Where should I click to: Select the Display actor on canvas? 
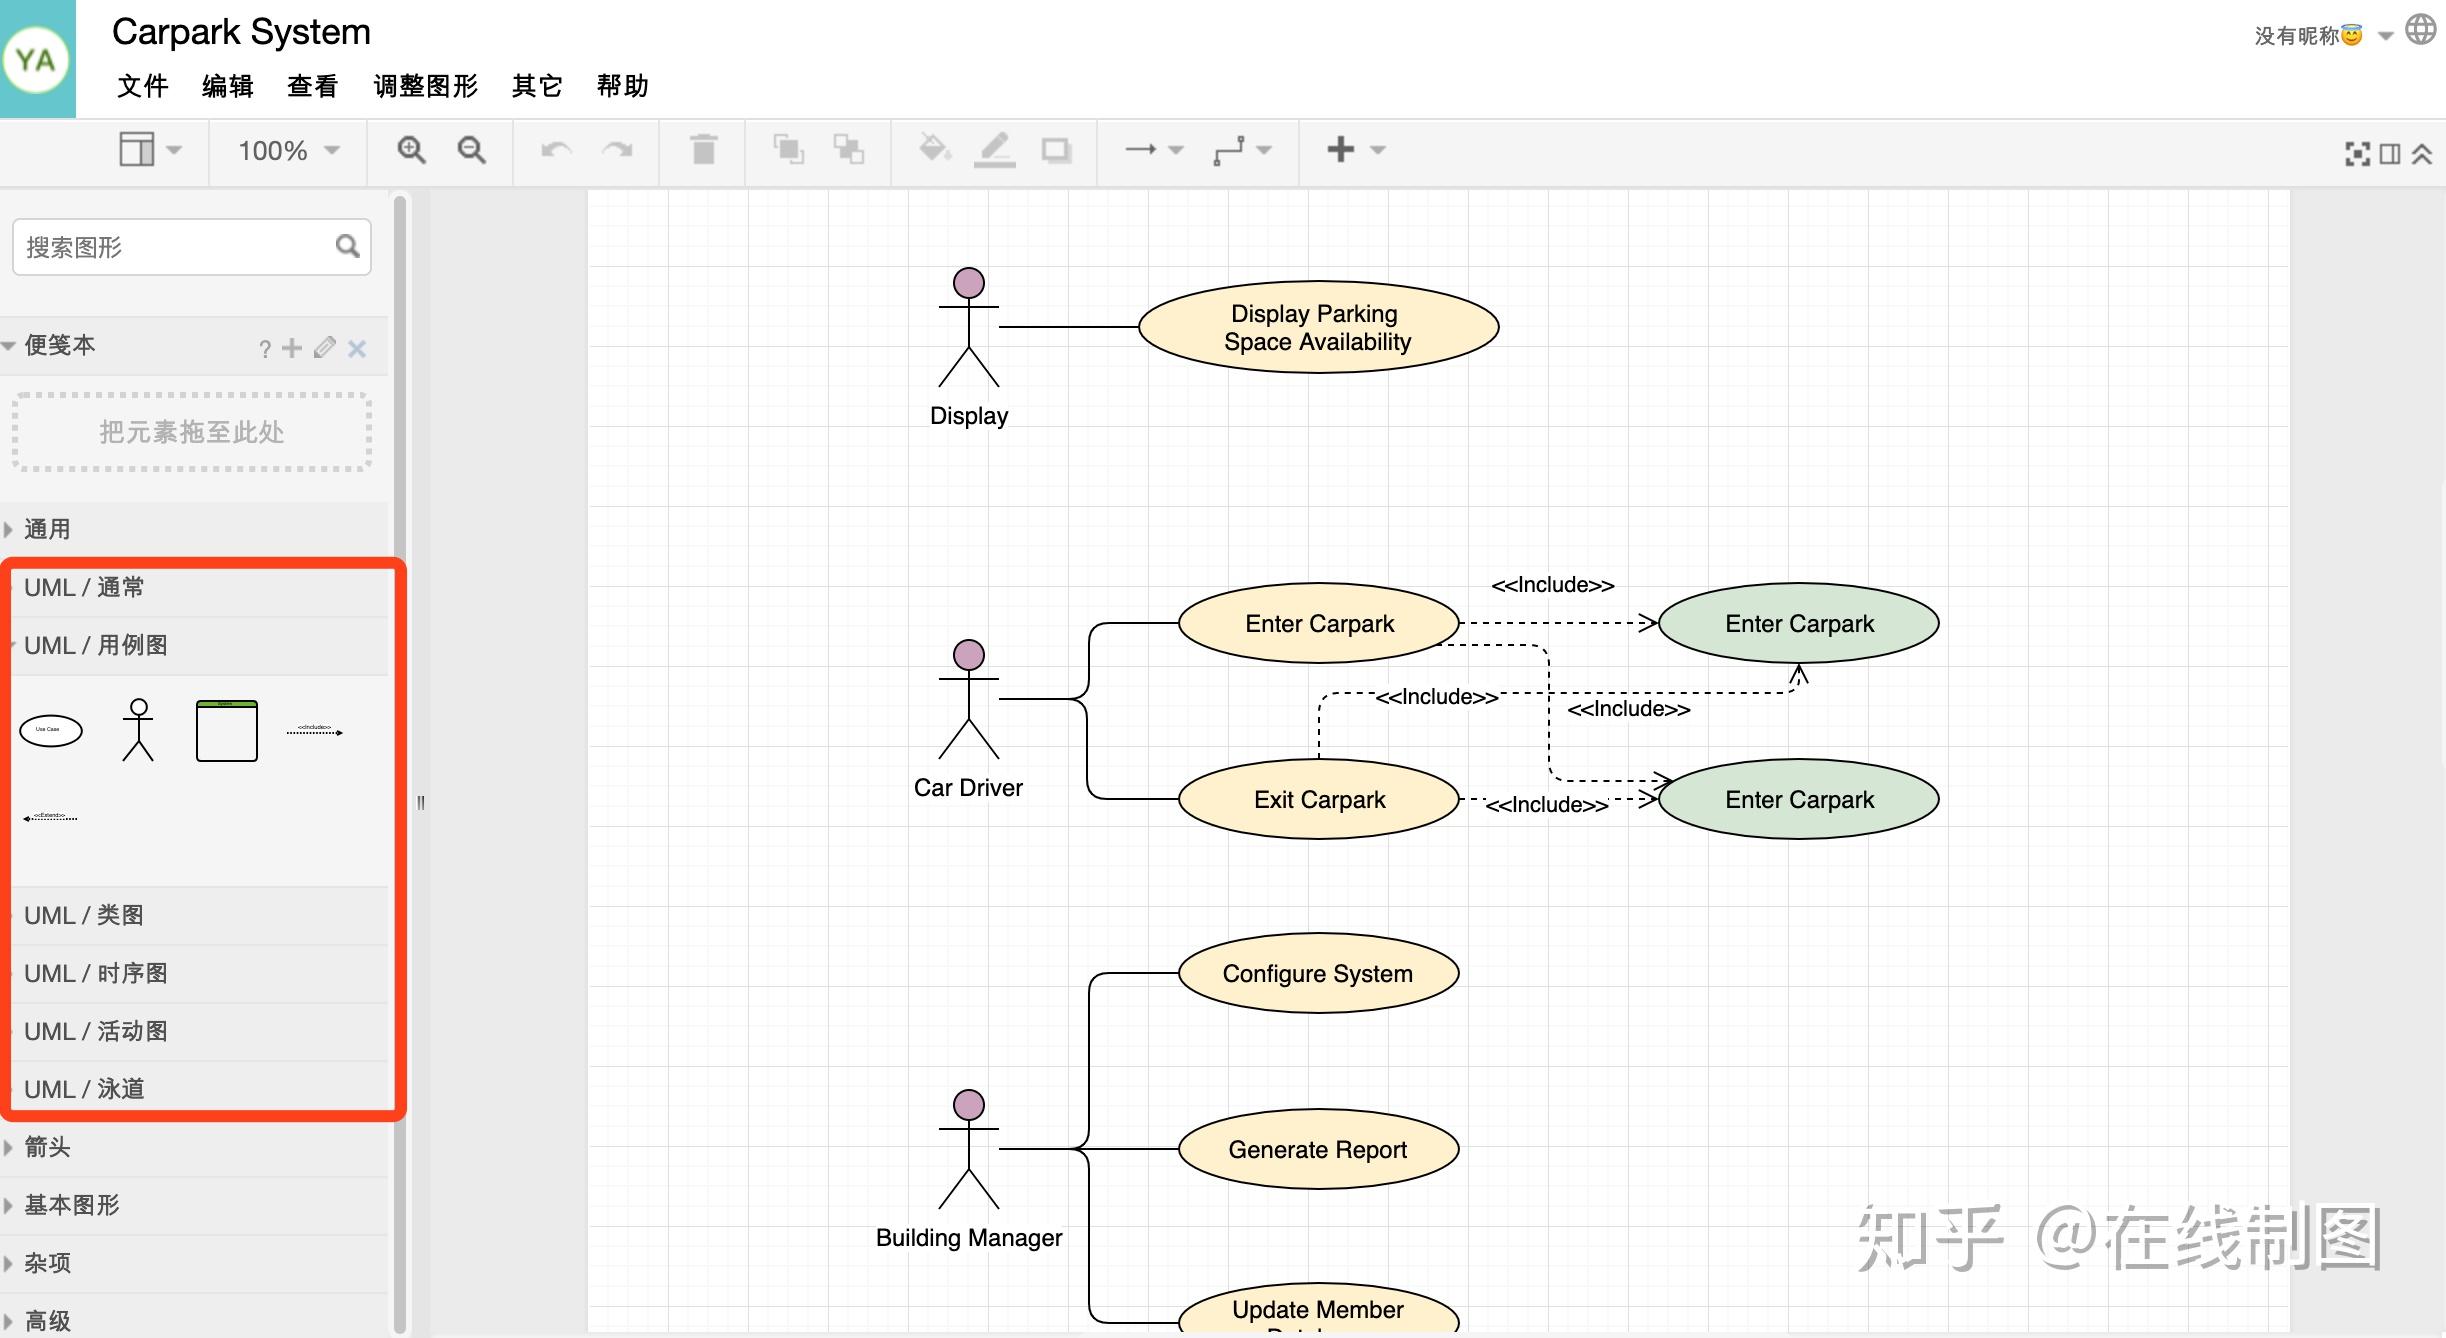click(x=968, y=328)
